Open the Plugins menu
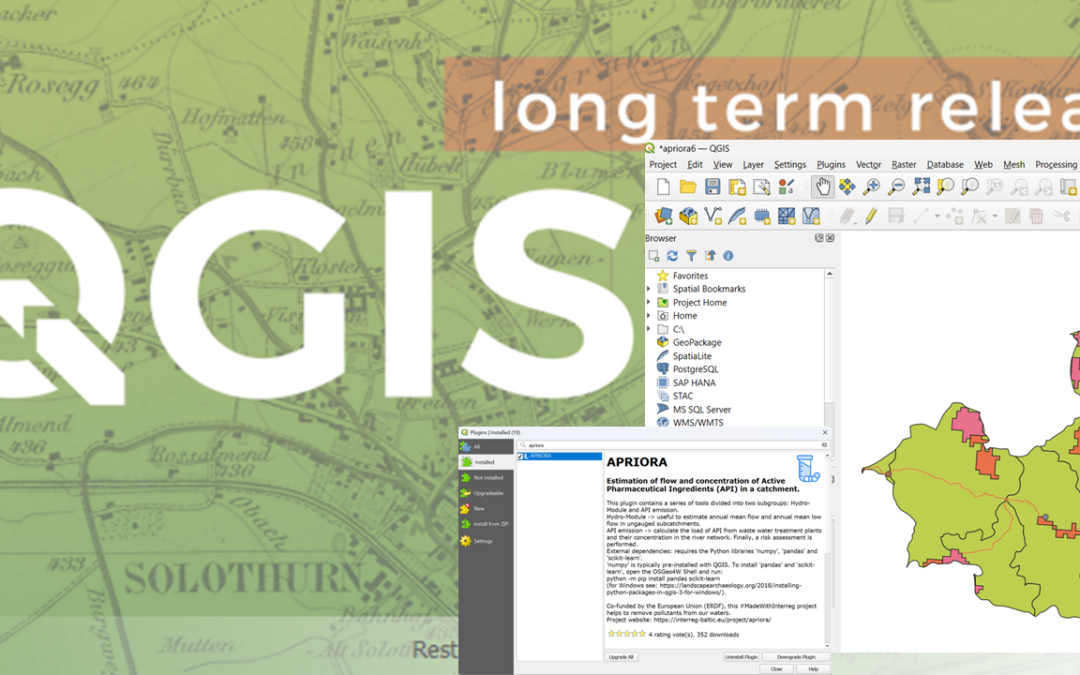 pyautogui.click(x=831, y=165)
